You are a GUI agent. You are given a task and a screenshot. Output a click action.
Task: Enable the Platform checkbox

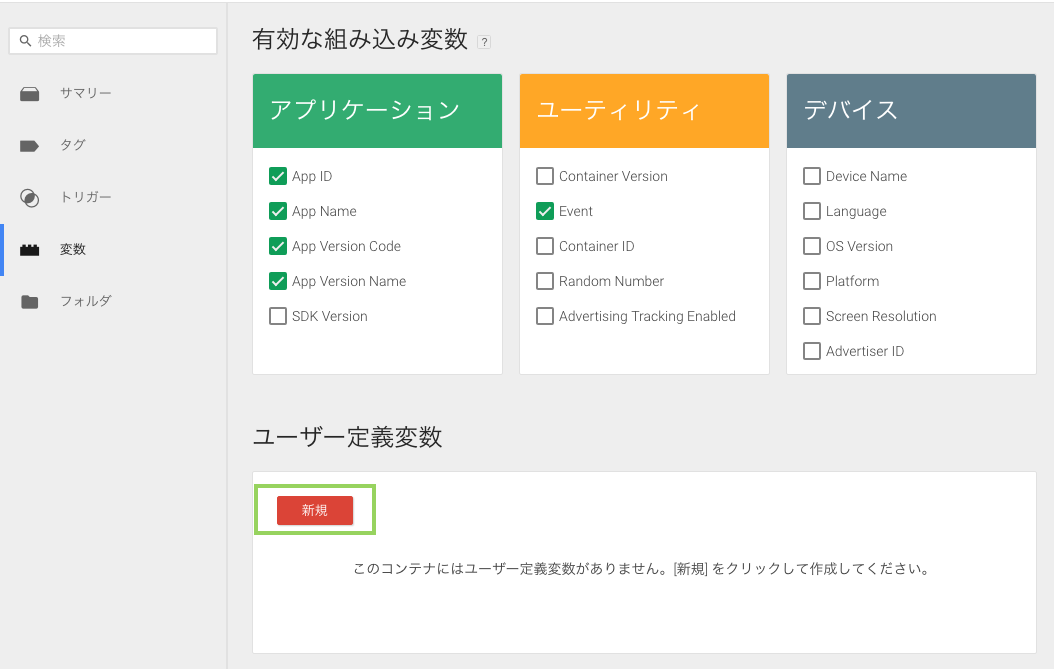(x=812, y=281)
